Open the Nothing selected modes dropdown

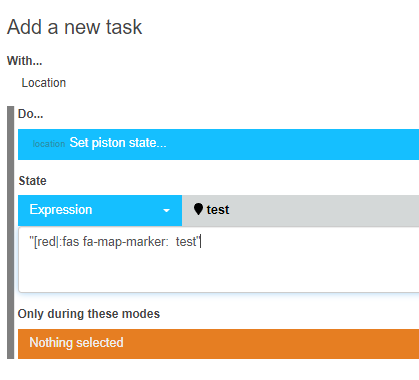coord(218,344)
